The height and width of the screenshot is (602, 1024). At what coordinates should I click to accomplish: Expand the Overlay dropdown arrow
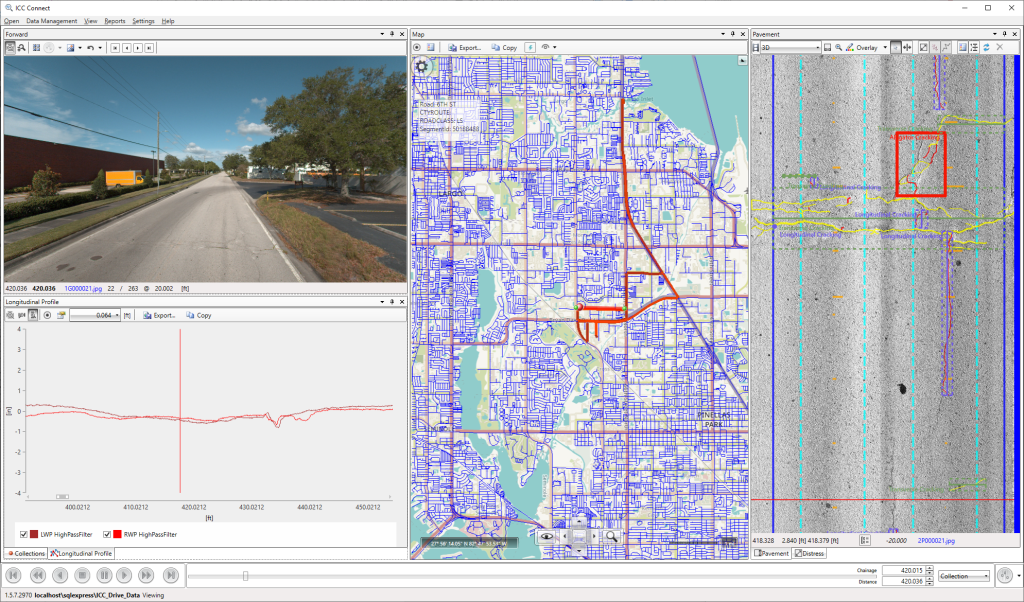[884, 47]
